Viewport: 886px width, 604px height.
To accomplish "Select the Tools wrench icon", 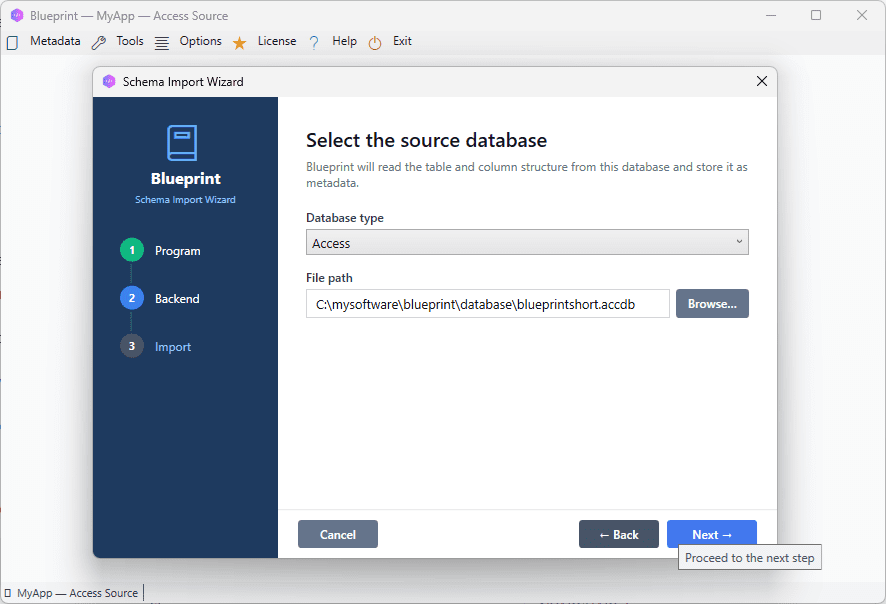I will coord(97,41).
